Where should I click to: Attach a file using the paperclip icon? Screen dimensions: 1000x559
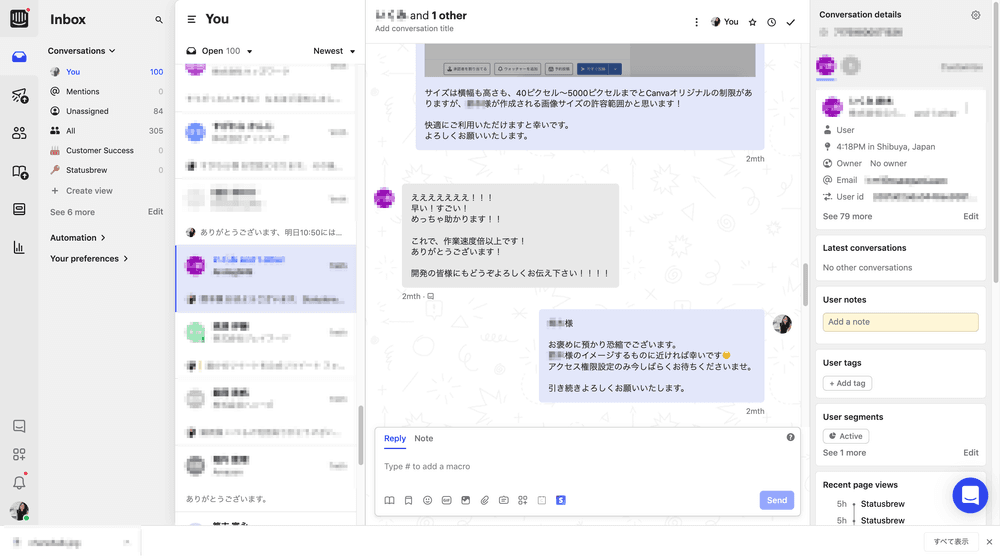tap(485, 500)
